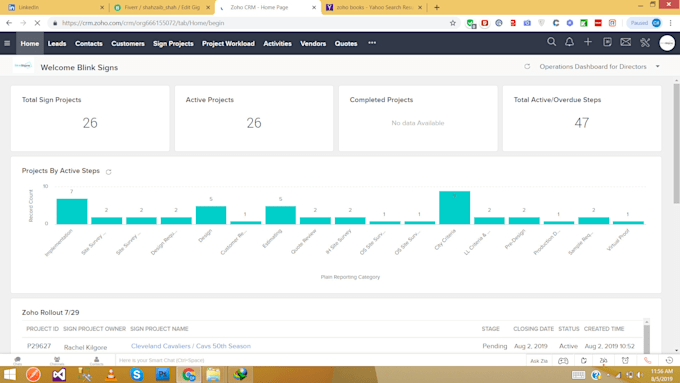Click the SIGN PROJECT NAME column header
This screenshot has height=383, width=680.
pos(159,329)
